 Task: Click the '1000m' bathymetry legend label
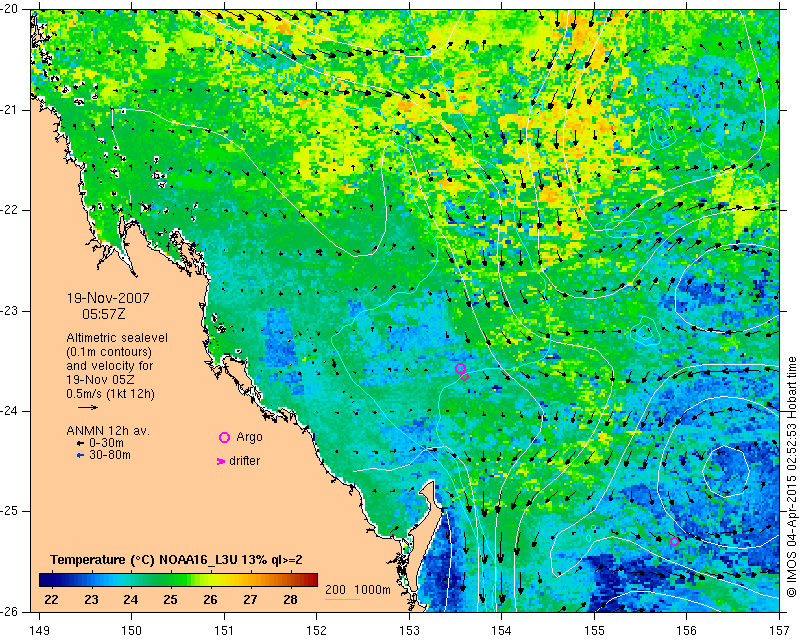click(x=372, y=590)
